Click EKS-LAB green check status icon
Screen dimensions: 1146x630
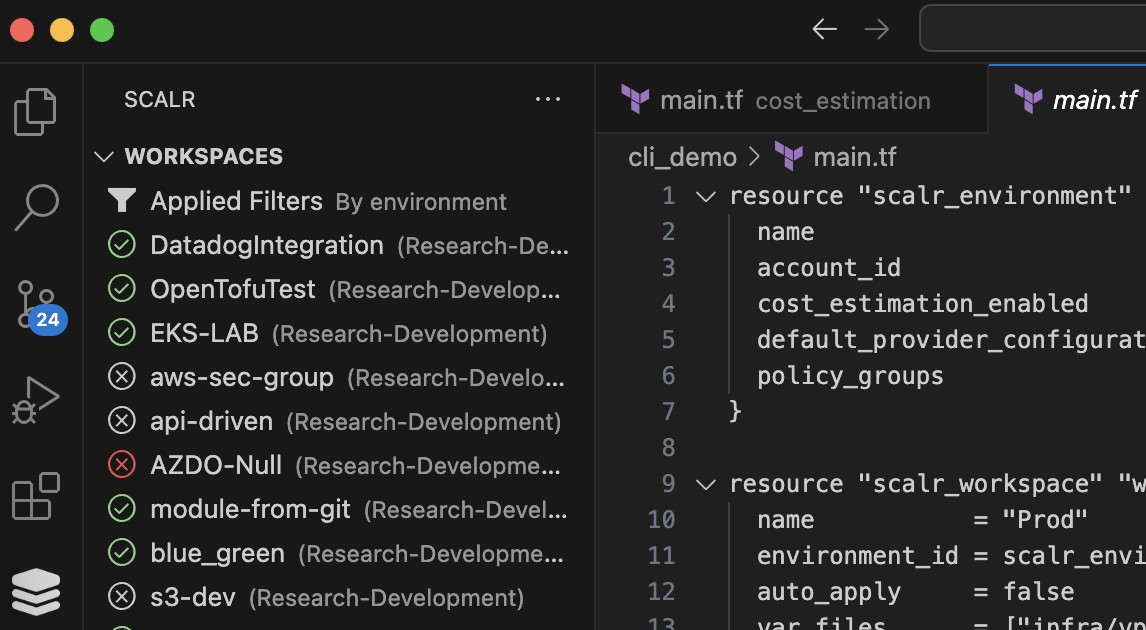coord(121,333)
